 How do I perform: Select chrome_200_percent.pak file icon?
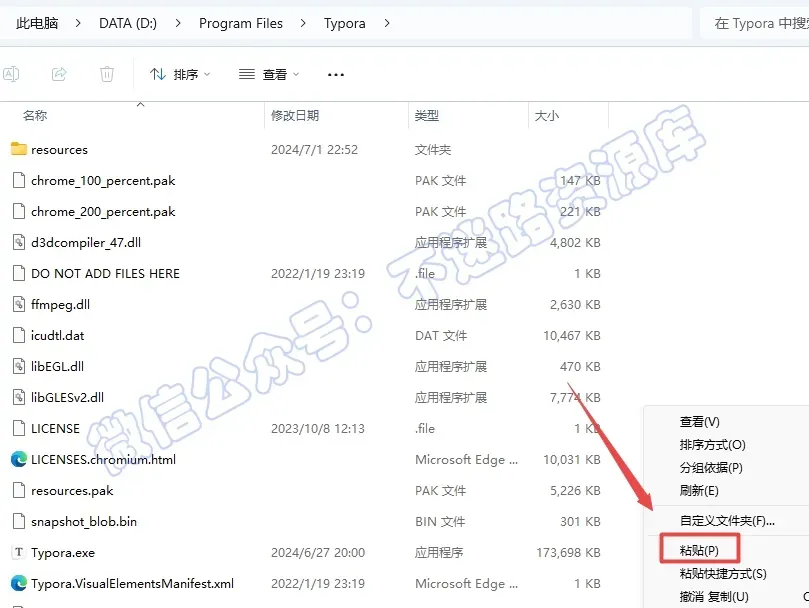[19, 211]
